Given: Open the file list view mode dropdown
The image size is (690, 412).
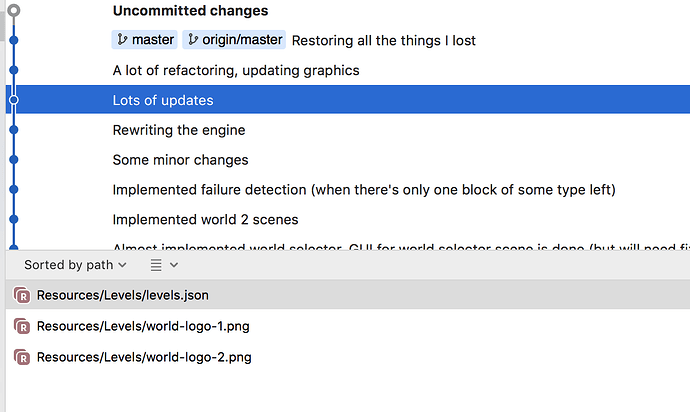Looking at the screenshot, I should click(x=163, y=265).
